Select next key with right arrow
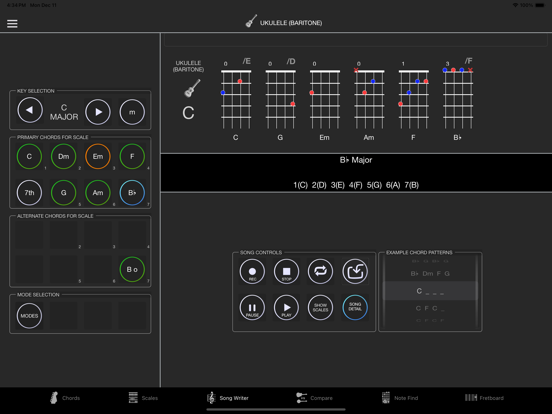 [x=98, y=112]
